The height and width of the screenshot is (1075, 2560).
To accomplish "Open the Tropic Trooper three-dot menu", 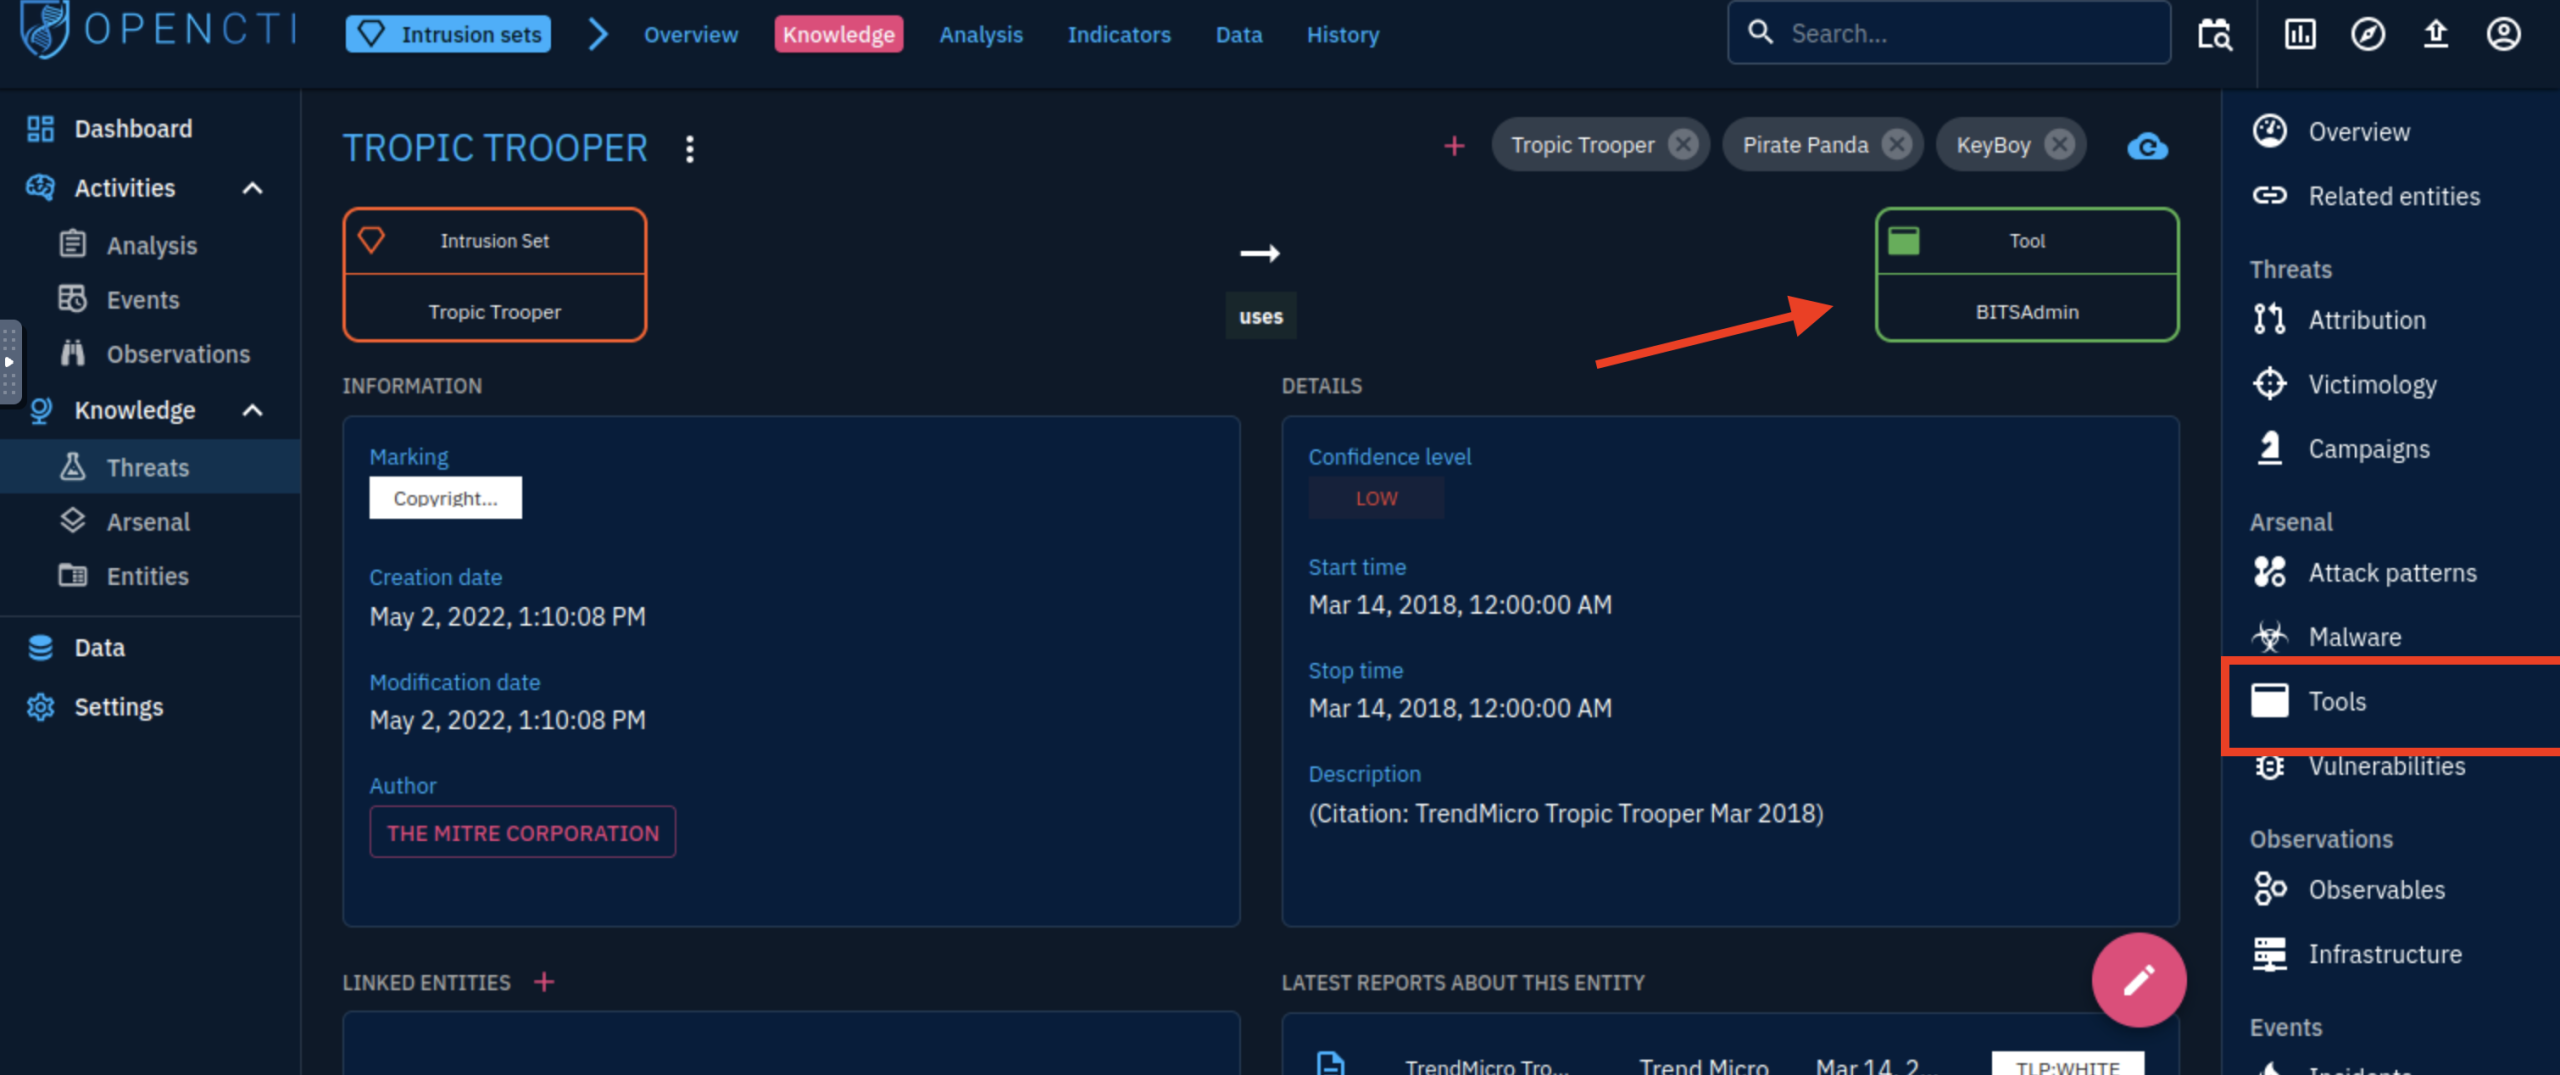I will tap(689, 149).
